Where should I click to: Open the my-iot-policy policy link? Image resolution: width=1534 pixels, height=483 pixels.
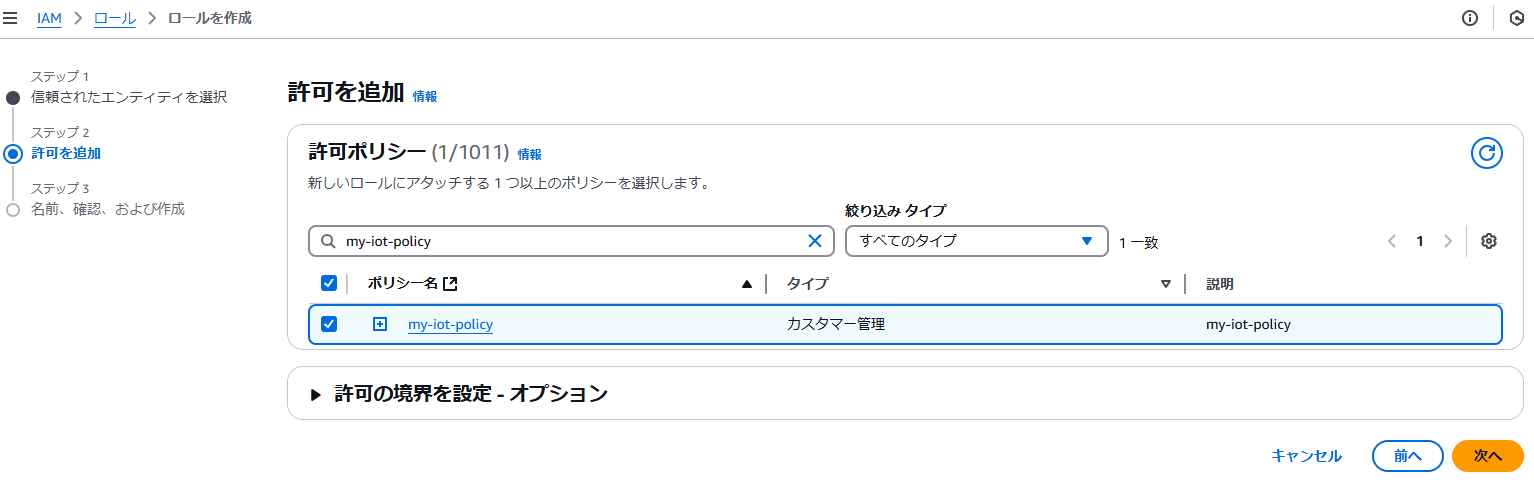[x=450, y=324]
